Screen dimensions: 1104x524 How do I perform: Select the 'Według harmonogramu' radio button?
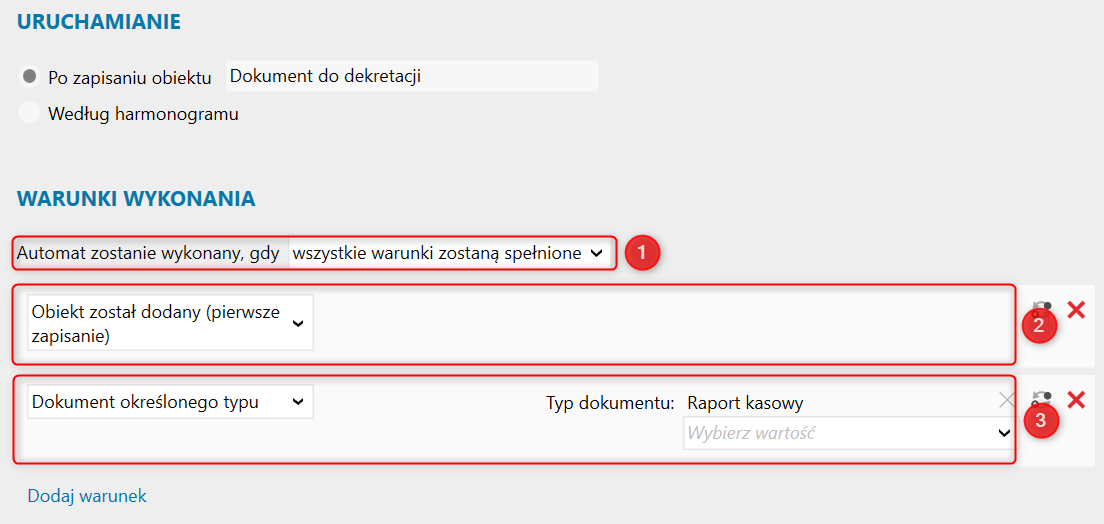(x=30, y=113)
